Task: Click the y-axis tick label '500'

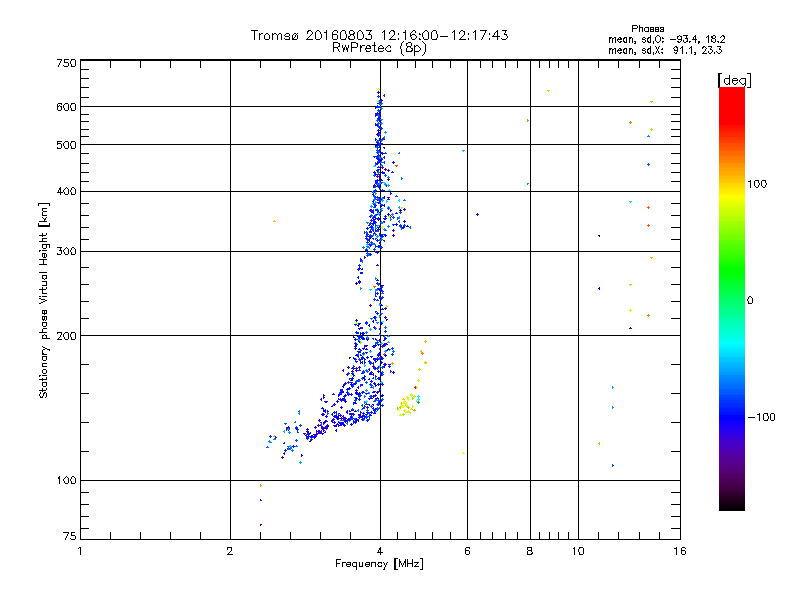Action: (66, 145)
